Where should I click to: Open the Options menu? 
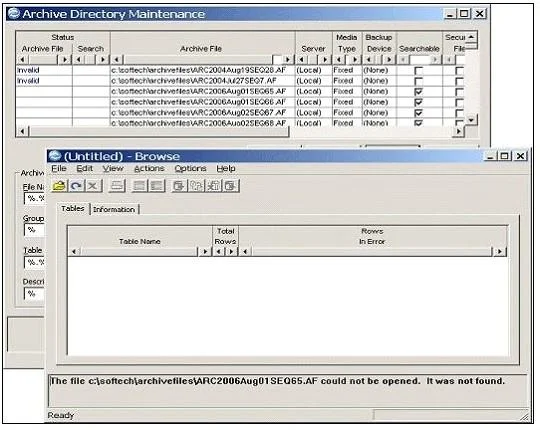click(190, 168)
